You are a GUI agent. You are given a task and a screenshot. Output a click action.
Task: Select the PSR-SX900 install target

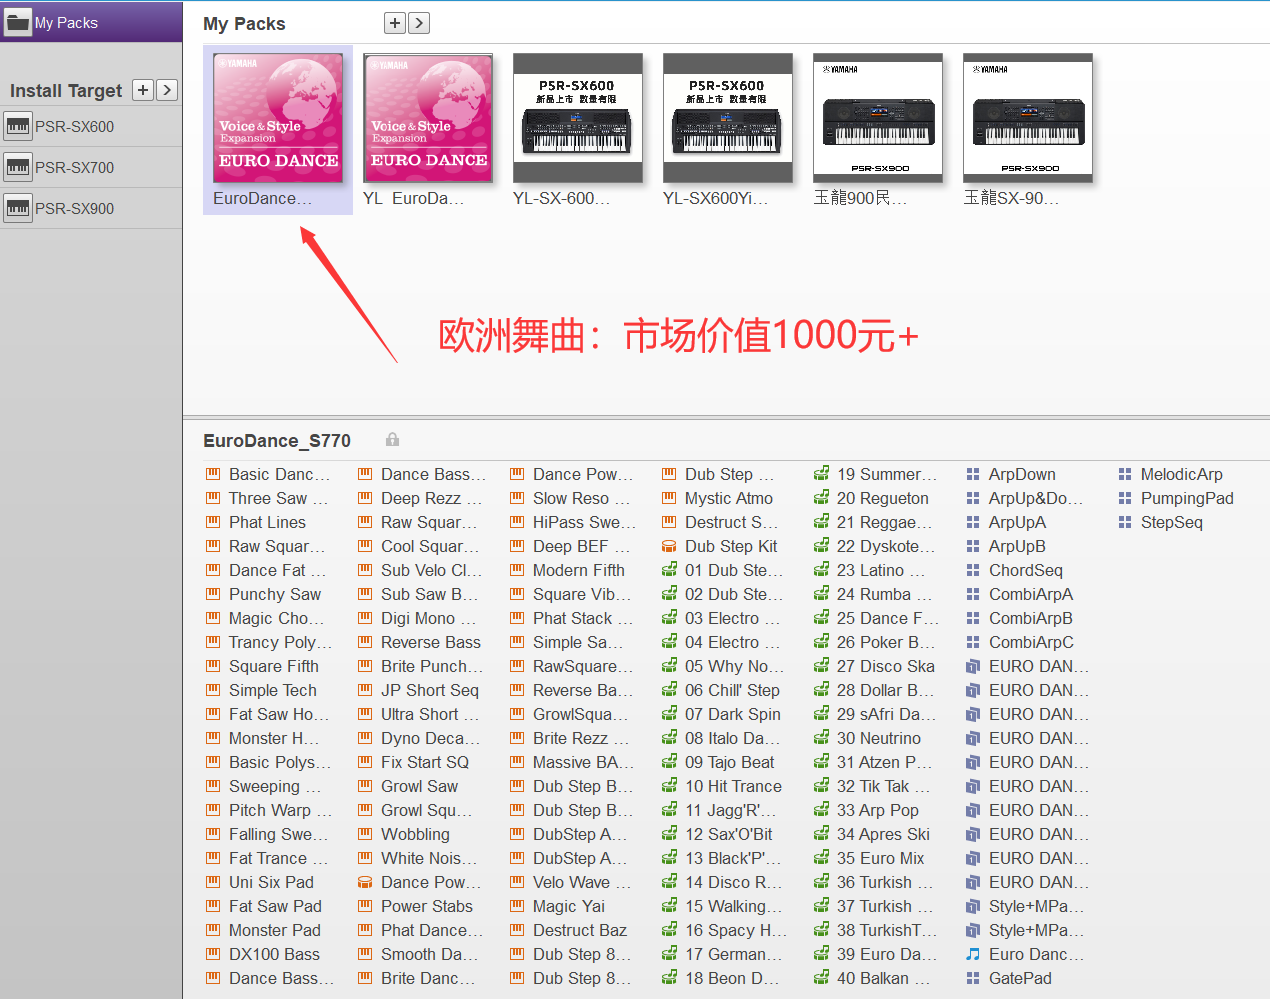click(91, 209)
